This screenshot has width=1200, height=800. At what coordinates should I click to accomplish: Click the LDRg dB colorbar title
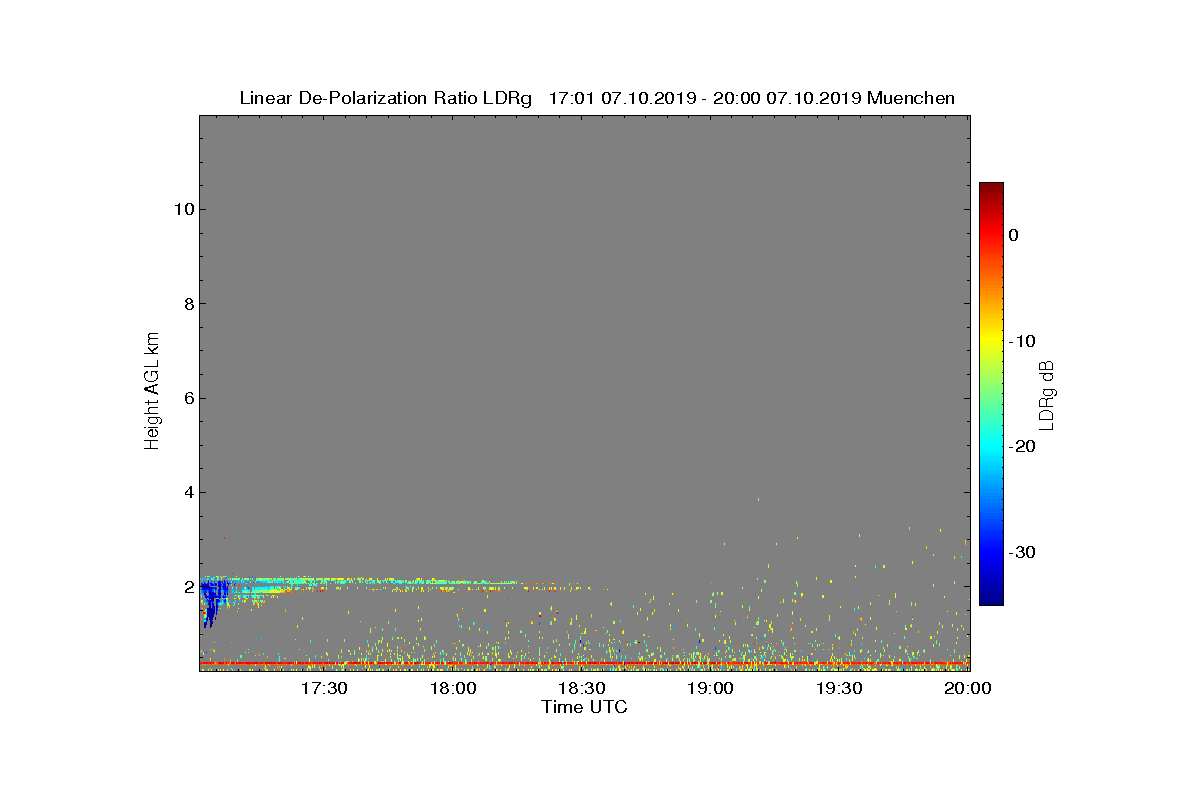tap(1047, 394)
